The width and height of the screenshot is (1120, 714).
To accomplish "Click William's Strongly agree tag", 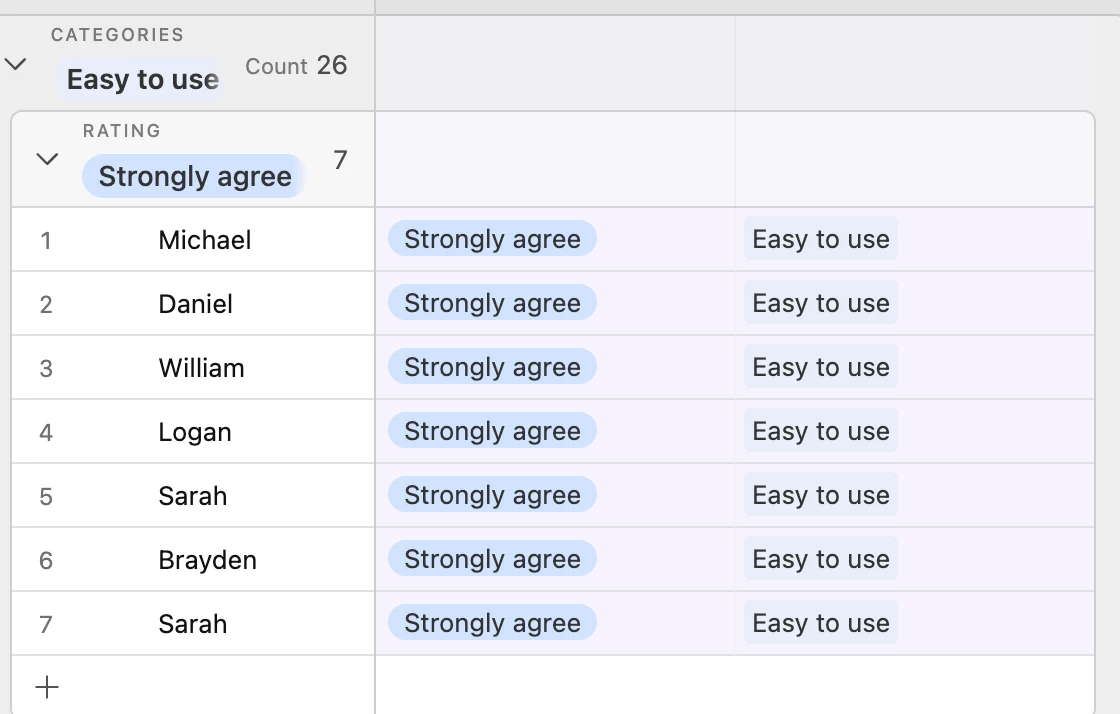I will click(492, 367).
